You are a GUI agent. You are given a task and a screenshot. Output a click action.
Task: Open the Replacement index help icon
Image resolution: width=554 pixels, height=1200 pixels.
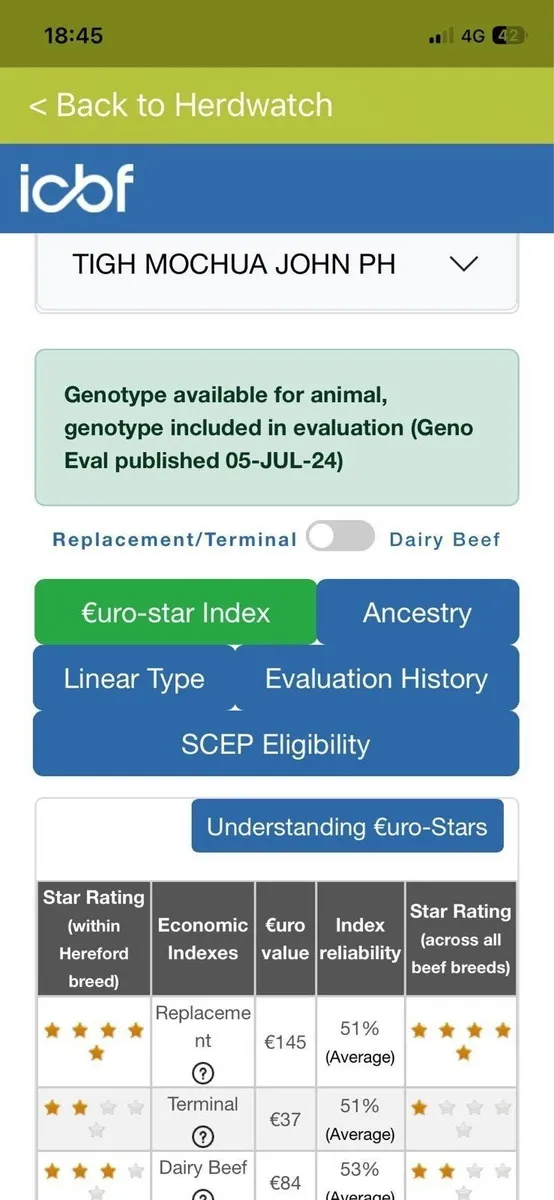pyautogui.click(x=203, y=1074)
